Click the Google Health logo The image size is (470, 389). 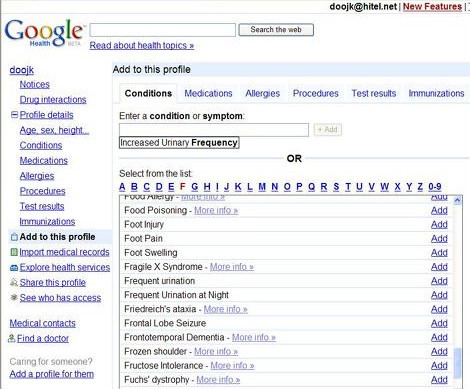(44, 32)
